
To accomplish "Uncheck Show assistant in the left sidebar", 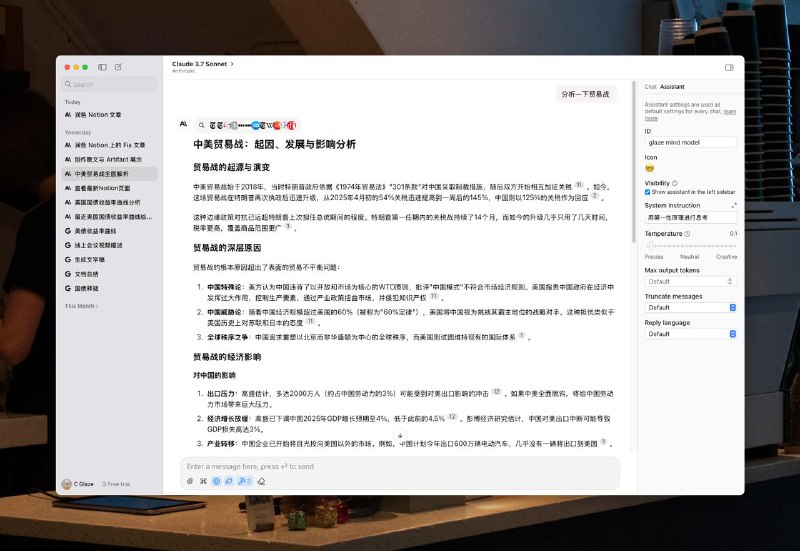I will tap(648, 191).
